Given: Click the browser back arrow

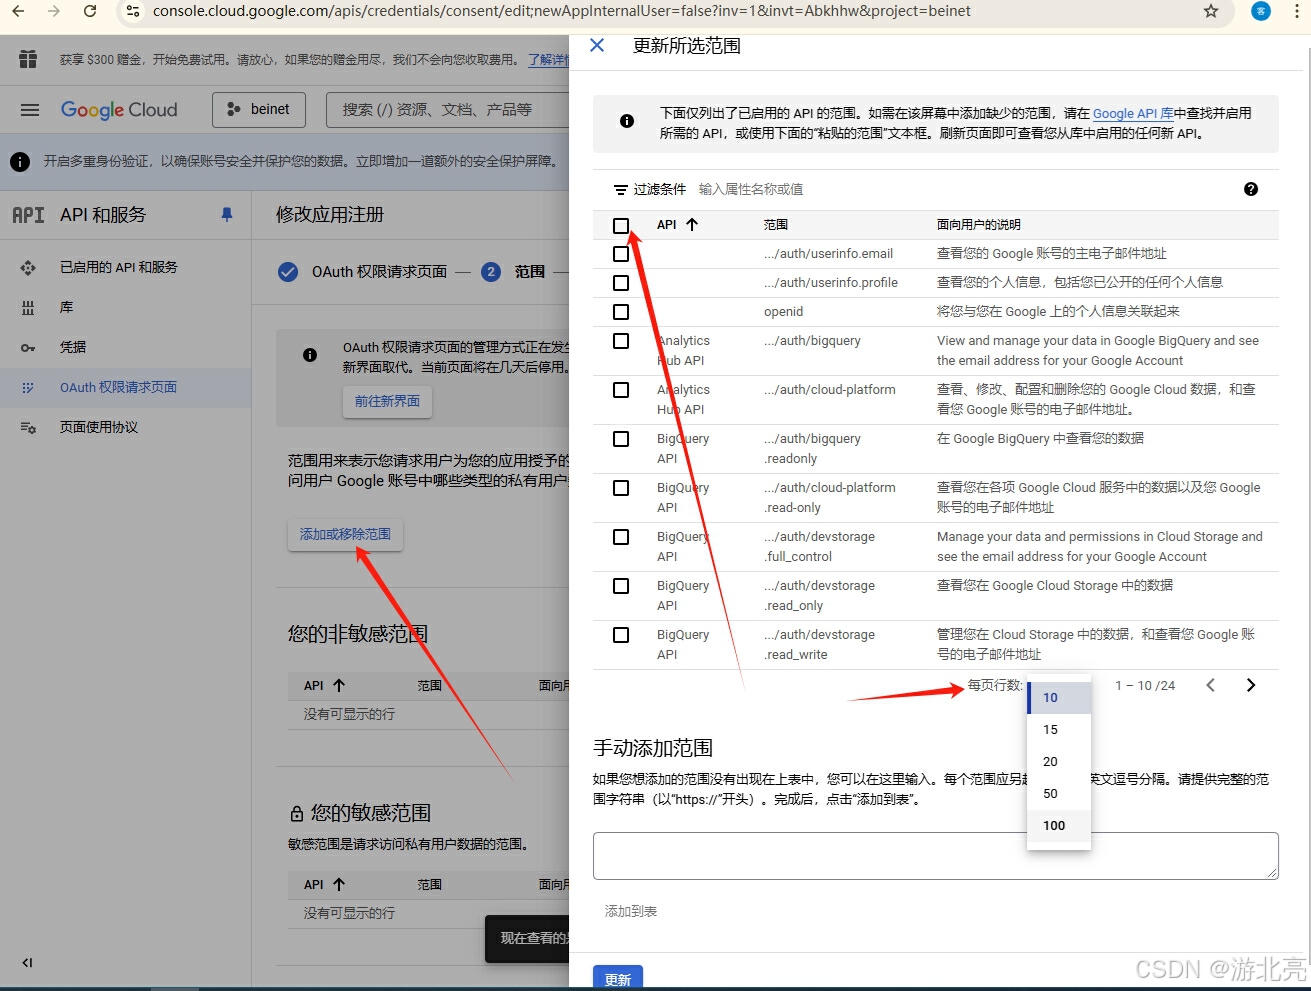Looking at the screenshot, I should pos(18,11).
